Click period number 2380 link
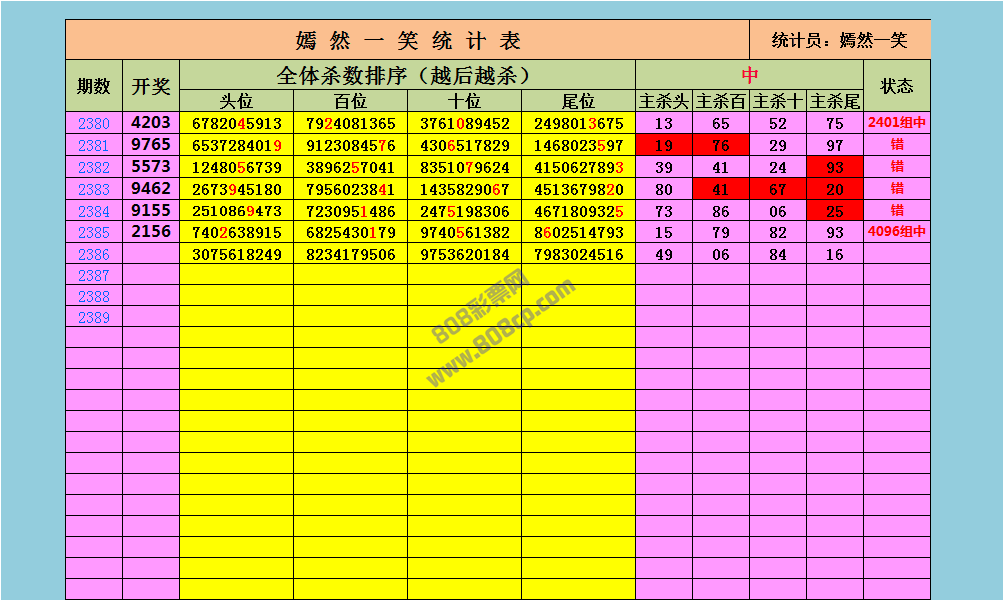The height and width of the screenshot is (600, 1003). coord(93,124)
